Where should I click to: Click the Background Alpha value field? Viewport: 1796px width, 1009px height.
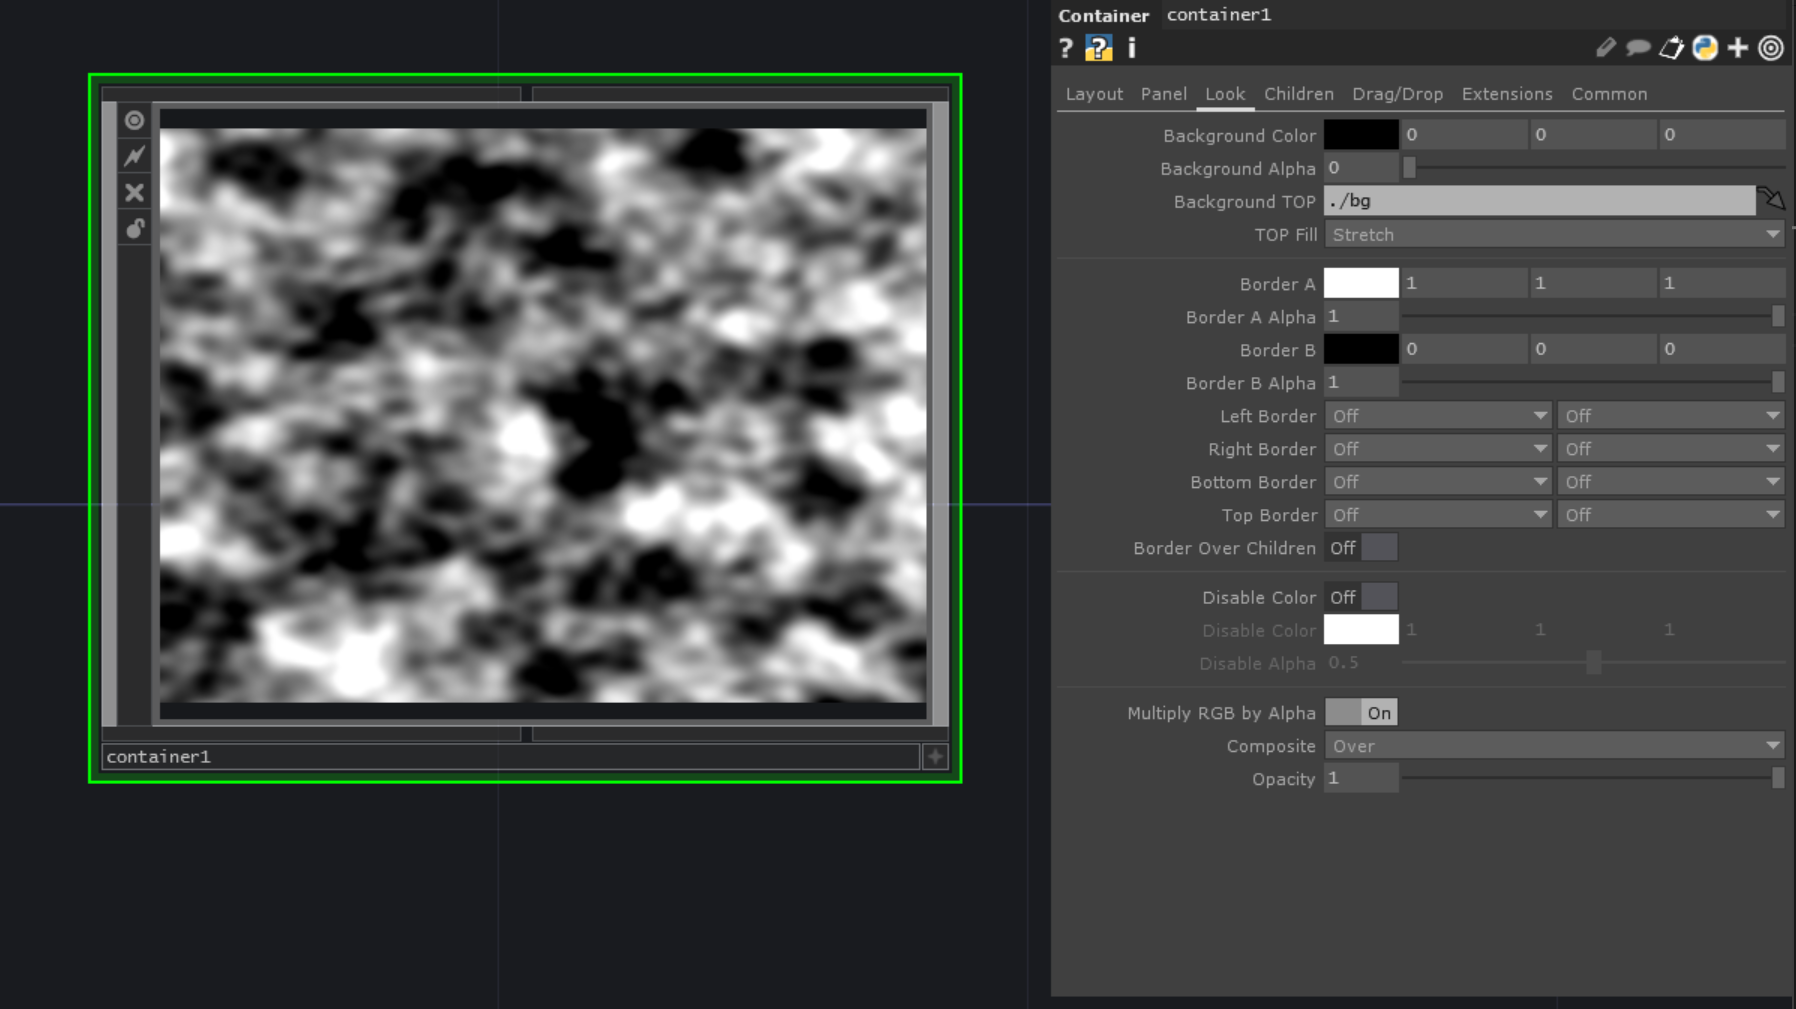tap(1361, 168)
